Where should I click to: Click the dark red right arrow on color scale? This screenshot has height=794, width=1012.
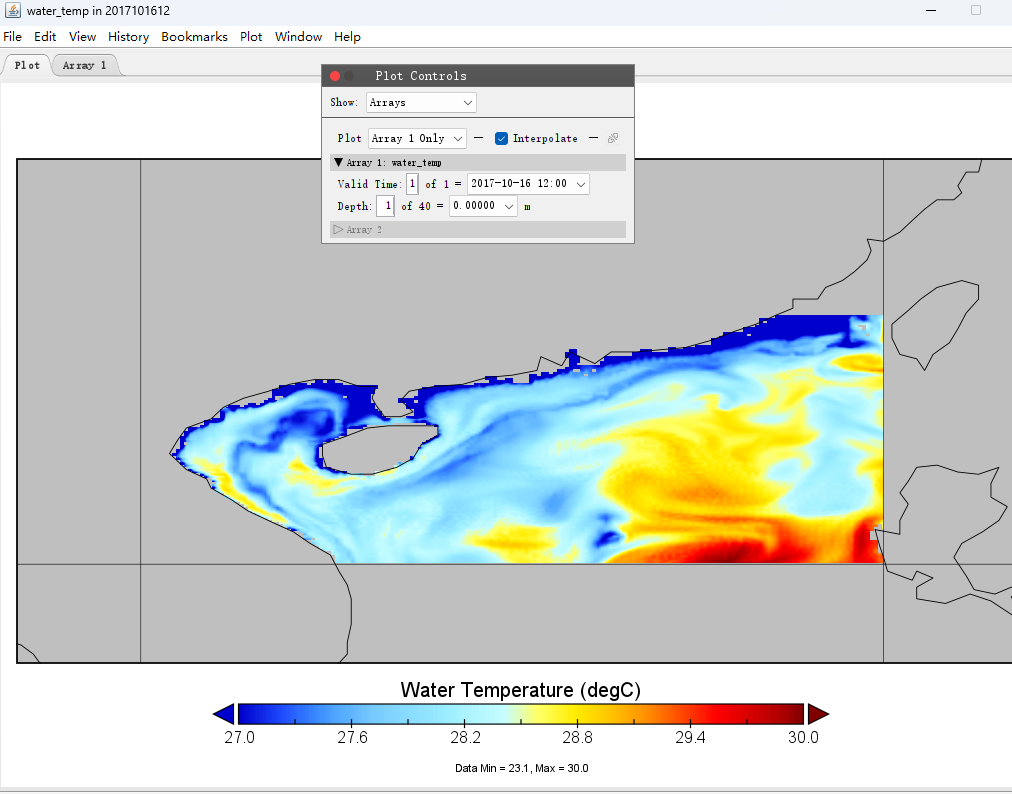point(818,713)
